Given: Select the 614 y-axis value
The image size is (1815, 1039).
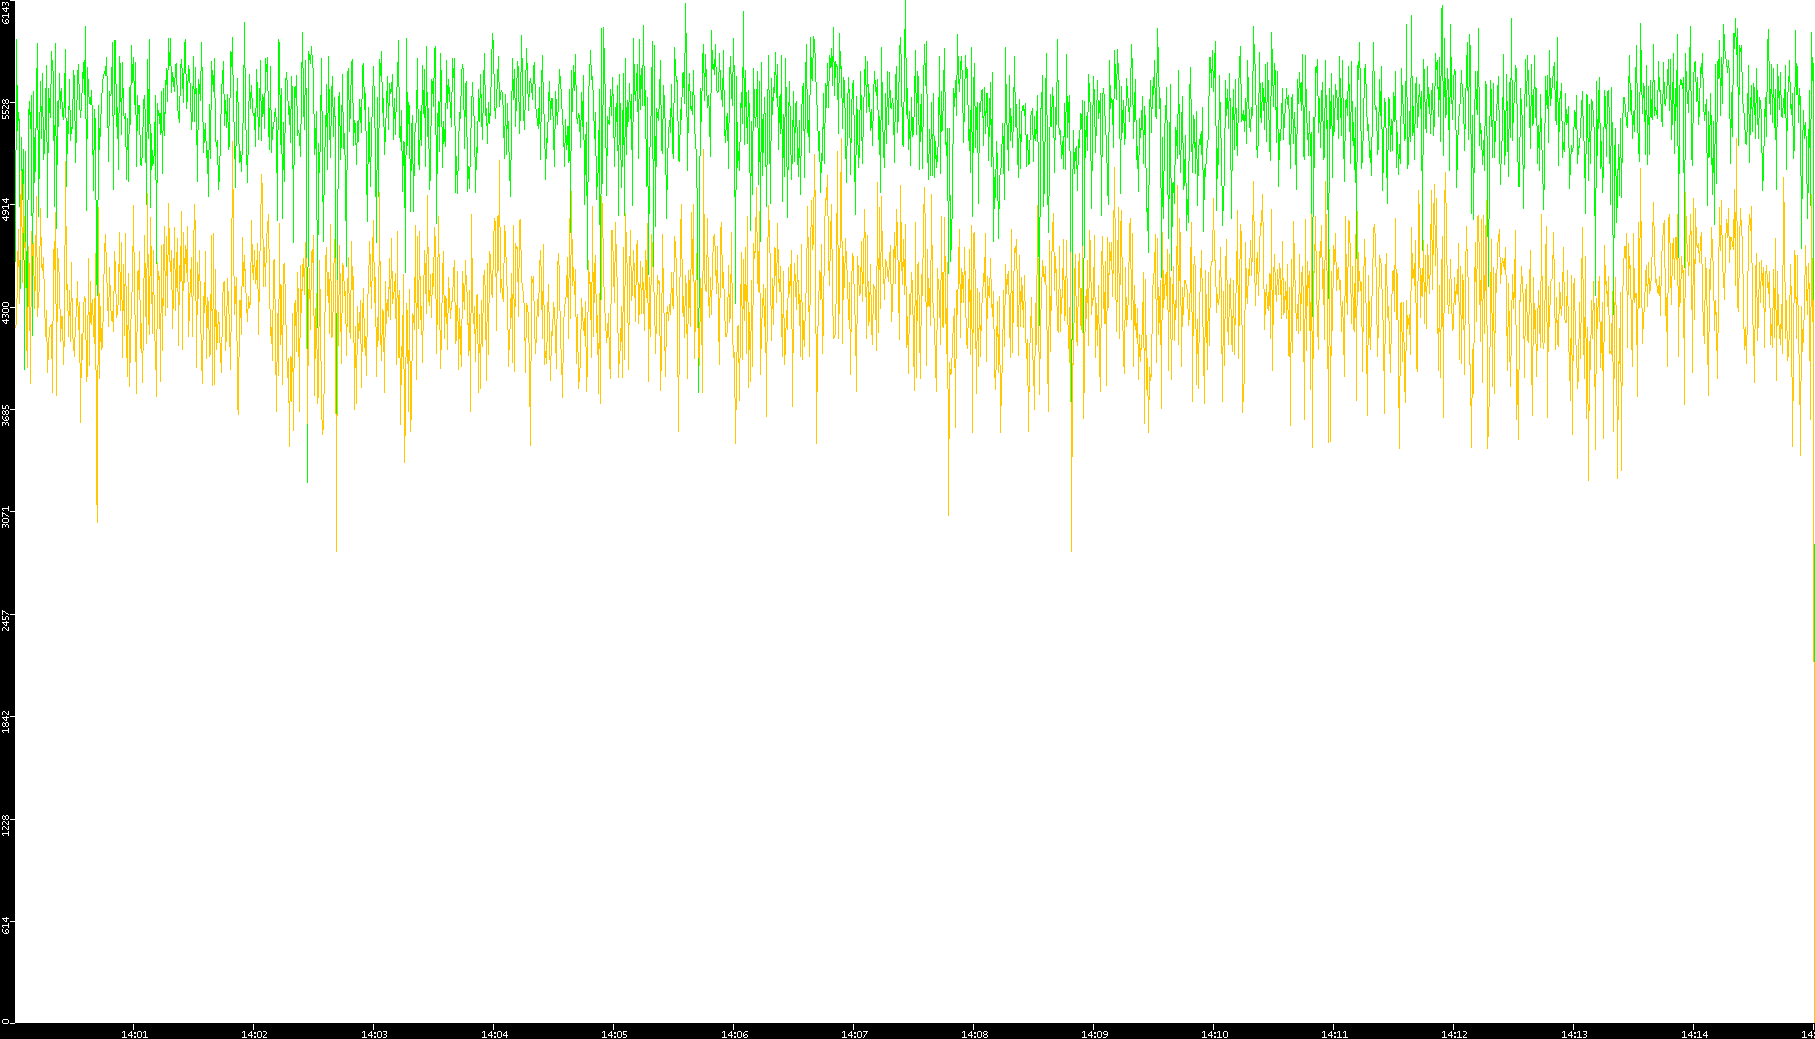Looking at the screenshot, I should tap(7, 925).
